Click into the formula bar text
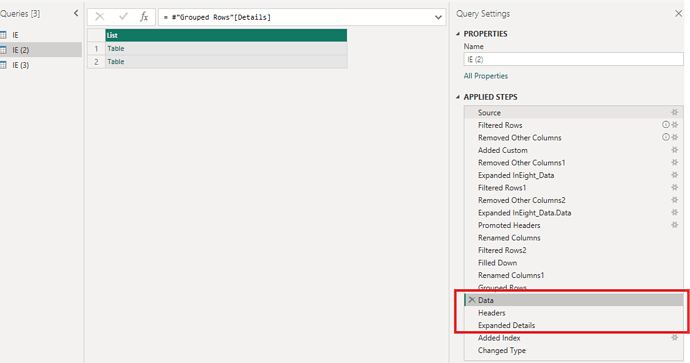 [217, 17]
